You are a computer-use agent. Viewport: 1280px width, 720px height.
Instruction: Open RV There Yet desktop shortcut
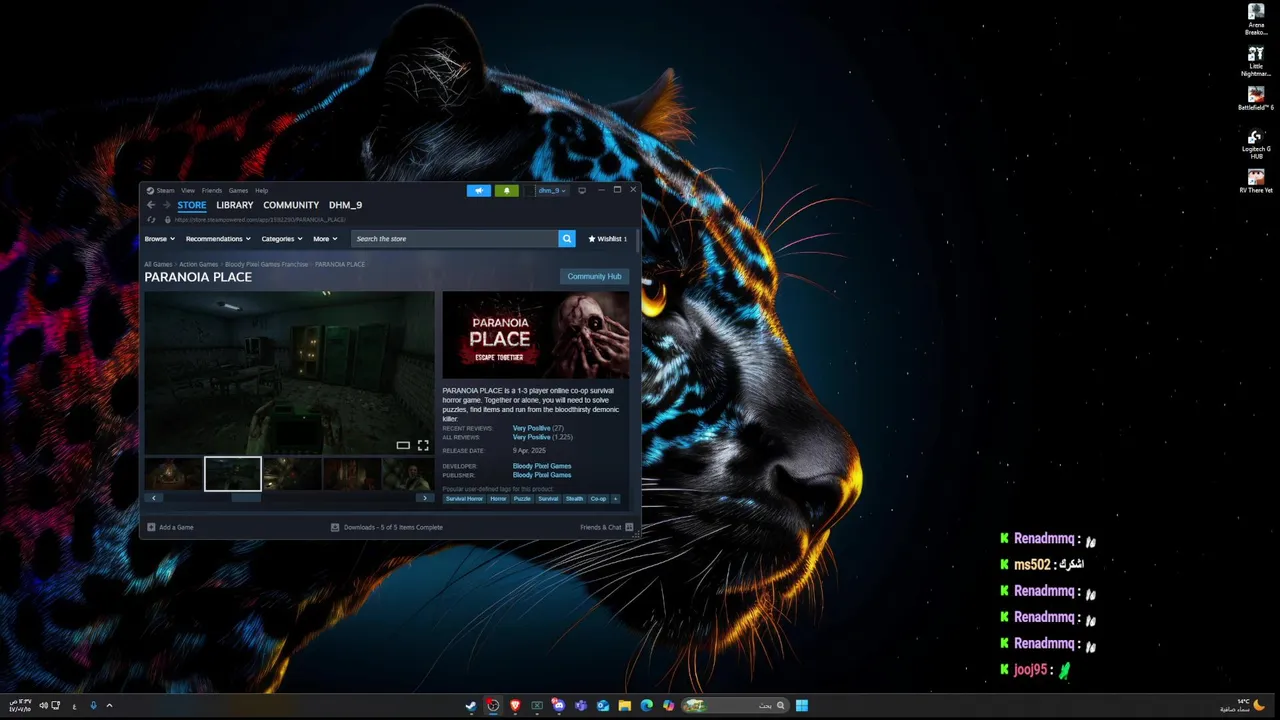(x=1256, y=181)
